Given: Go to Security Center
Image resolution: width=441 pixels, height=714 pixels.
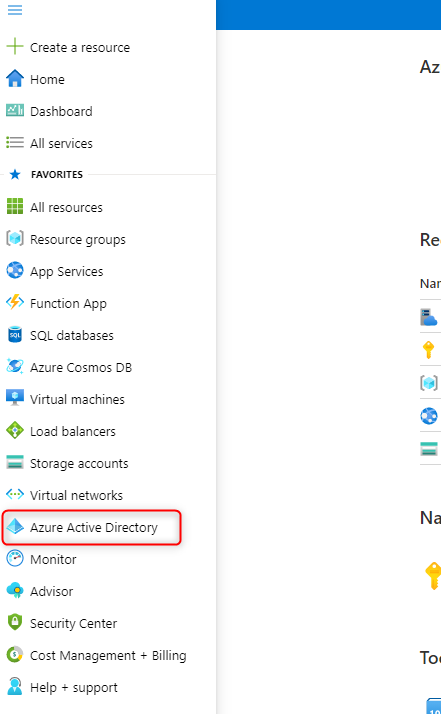Looking at the screenshot, I should click(73, 623).
